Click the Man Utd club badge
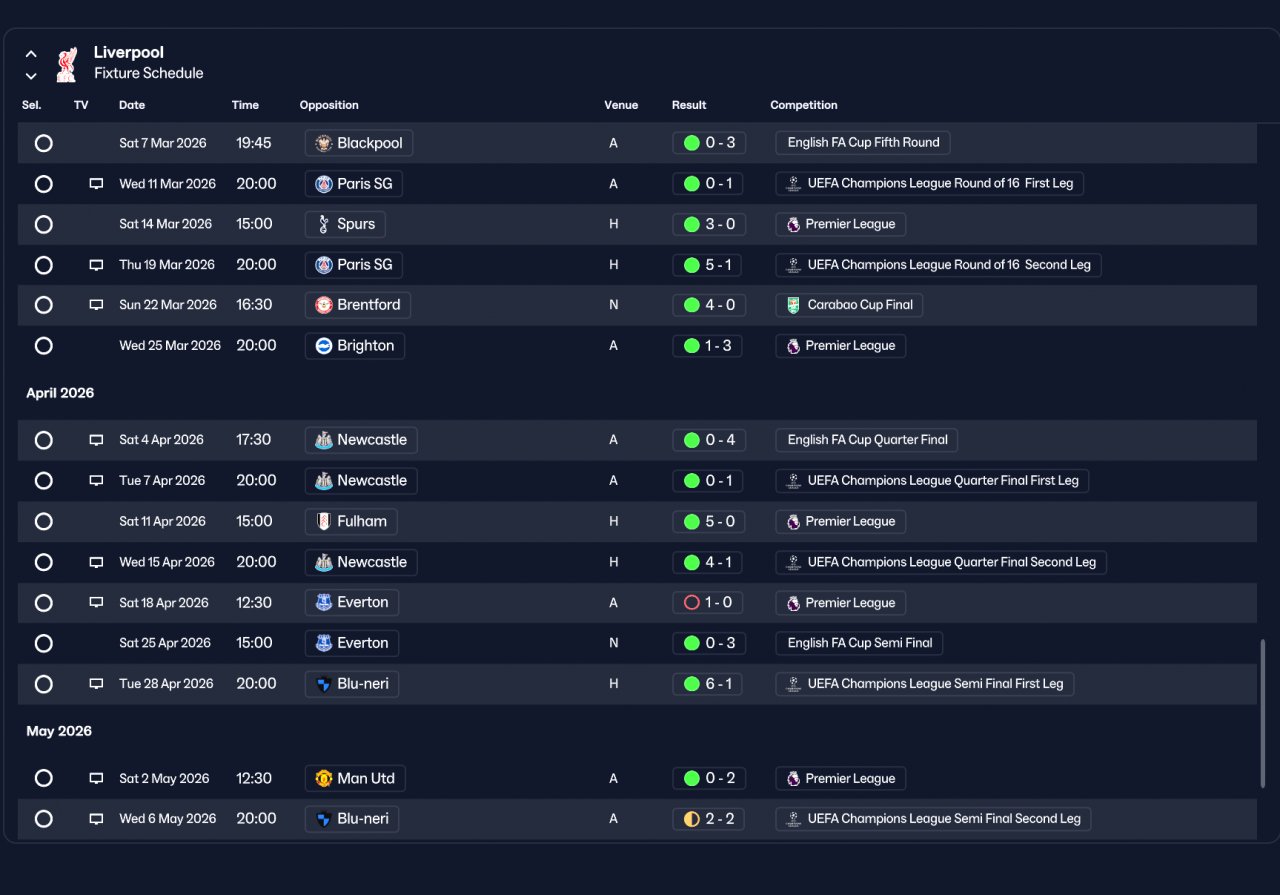 [323, 778]
